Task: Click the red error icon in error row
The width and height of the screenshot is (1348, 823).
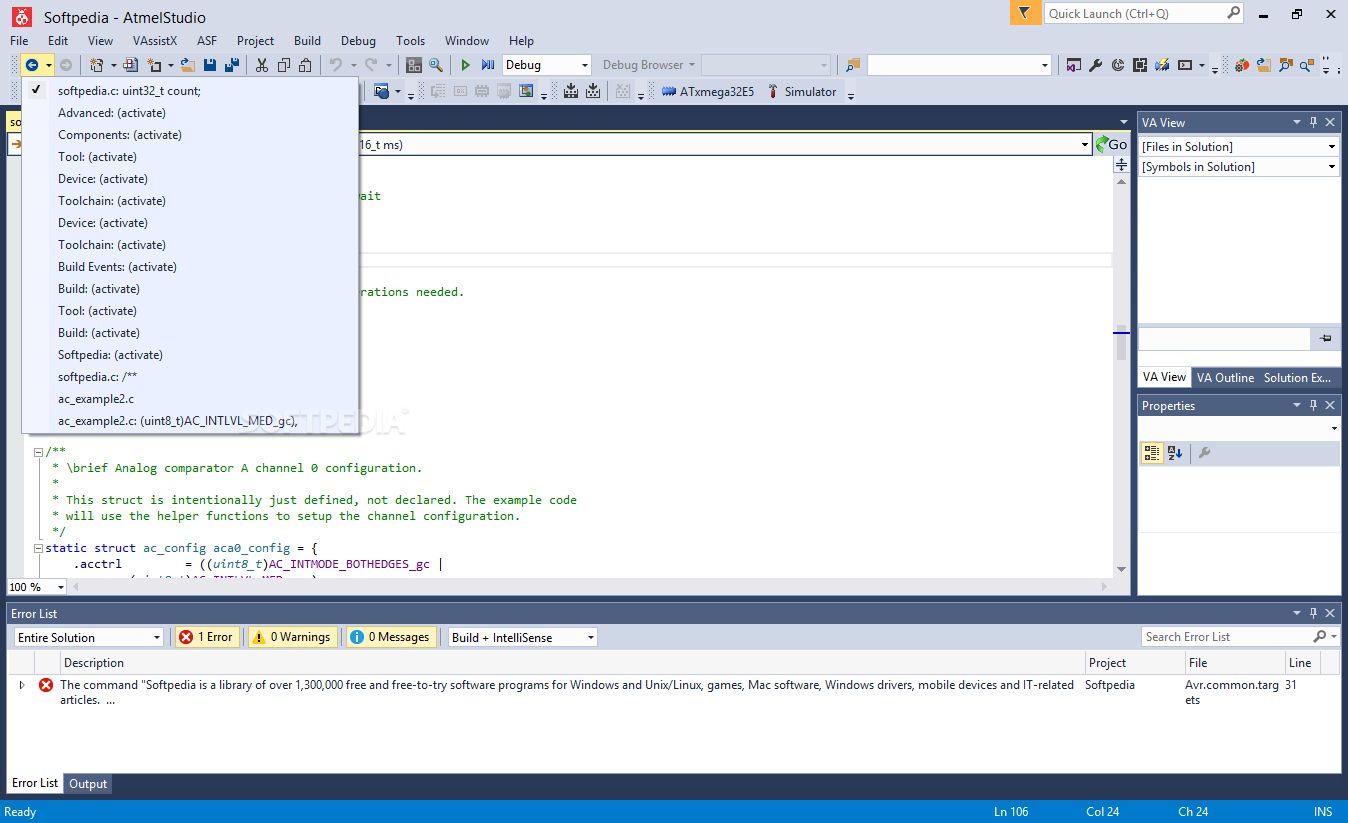Action: coord(46,685)
